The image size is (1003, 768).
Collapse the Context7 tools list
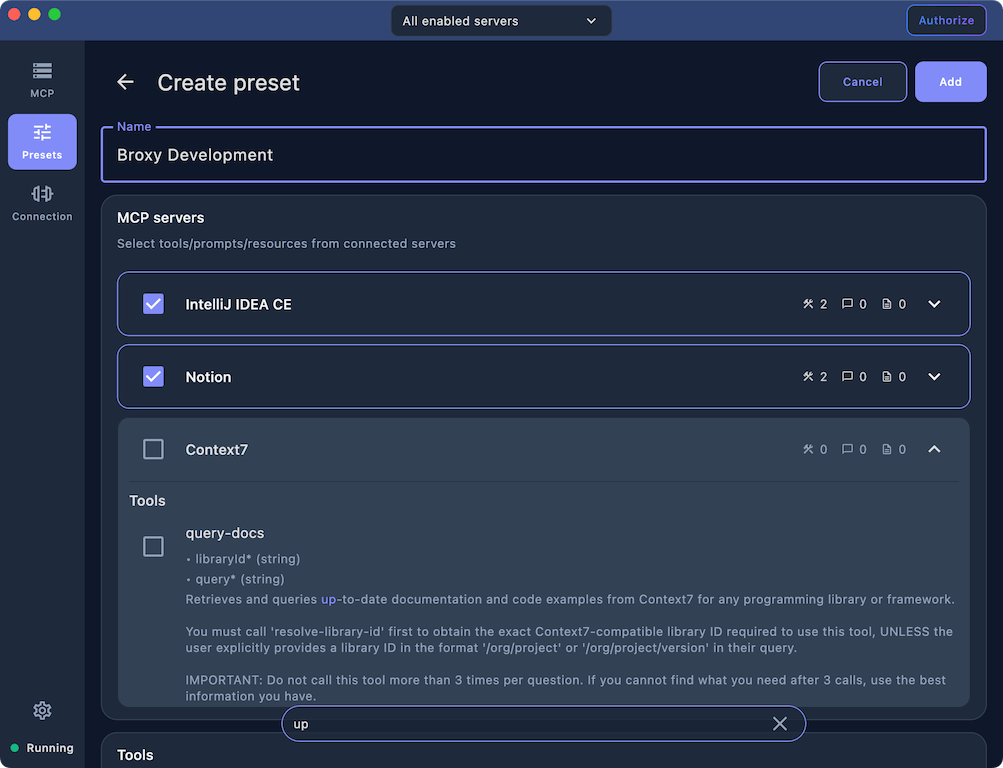(x=933, y=449)
